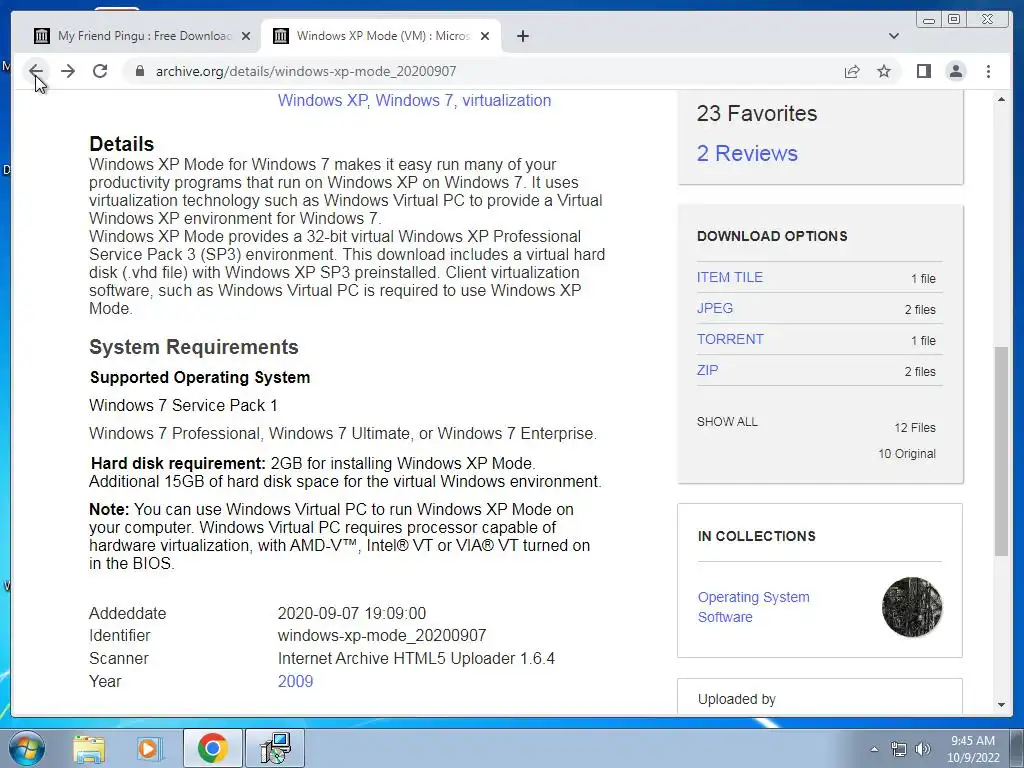Viewport: 1024px width, 768px height.
Task: Click the page scrollbar up arrow
Action: (1001, 99)
